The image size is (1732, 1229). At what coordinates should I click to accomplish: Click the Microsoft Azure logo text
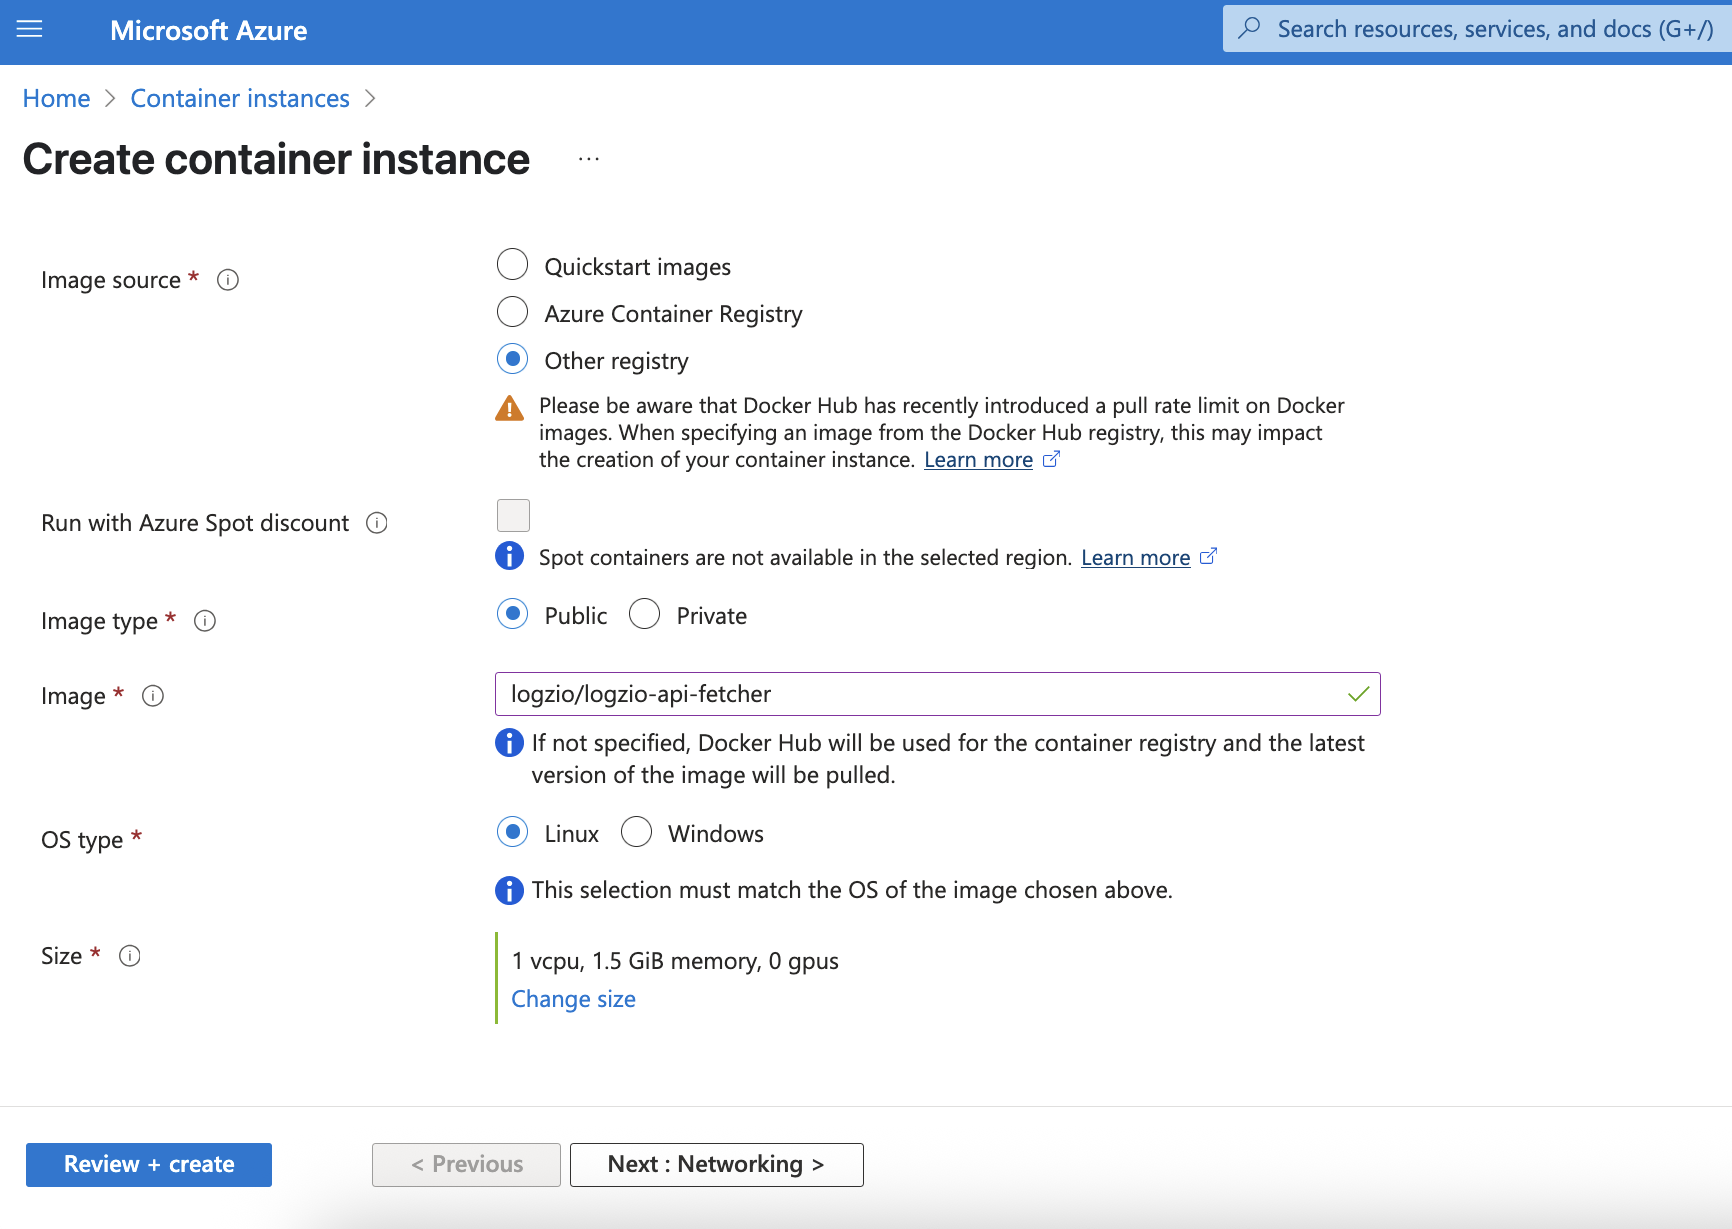point(209,31)
